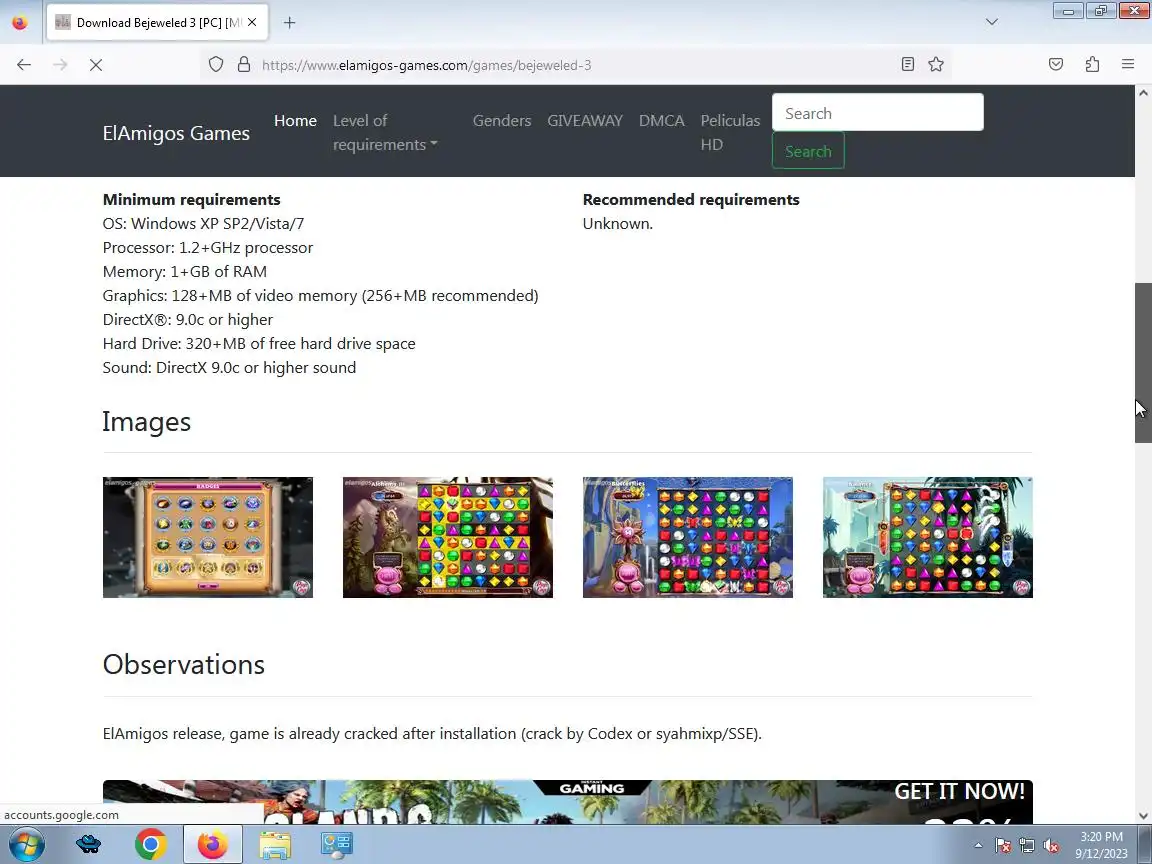Viewport: 1152px width, 864px height.
Task: Open Windows Explorer folder in taskbar
Action: pos(275,844)
